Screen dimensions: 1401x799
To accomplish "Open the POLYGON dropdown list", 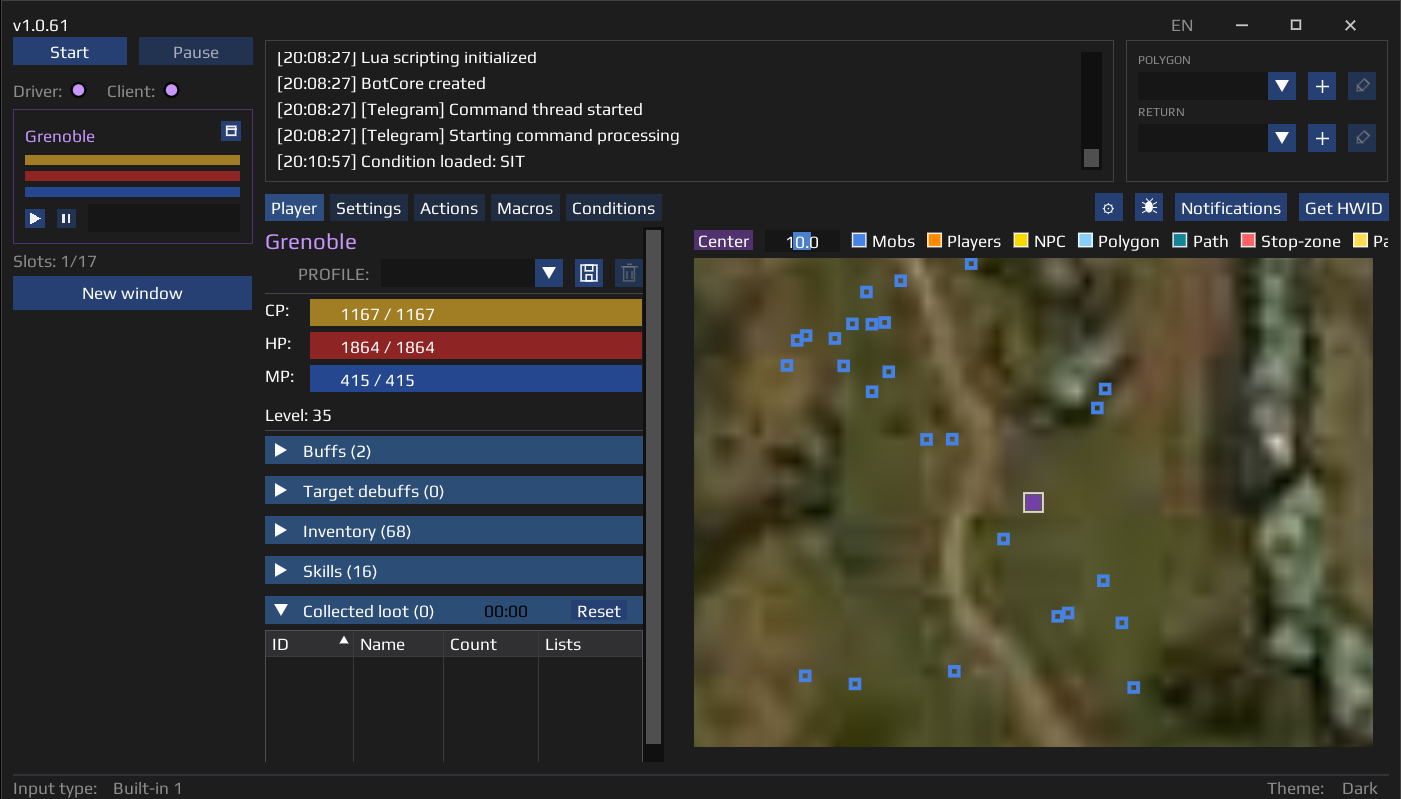I will pos(1282,86).
